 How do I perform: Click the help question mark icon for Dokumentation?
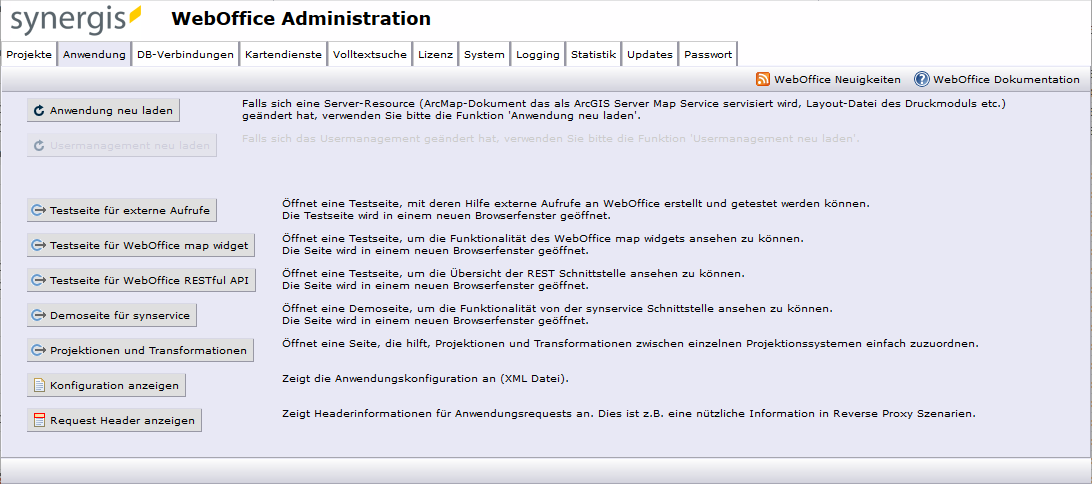[x=922, y=79]
